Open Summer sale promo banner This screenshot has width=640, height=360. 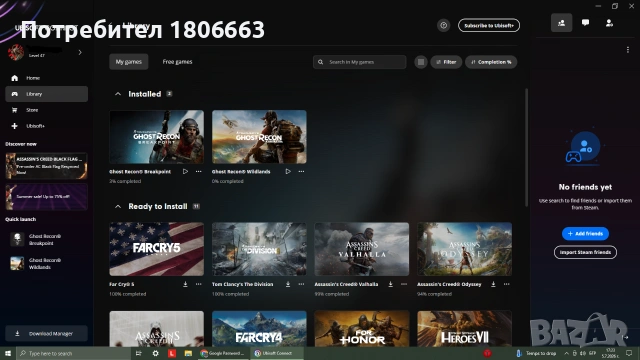click(47, 197)
